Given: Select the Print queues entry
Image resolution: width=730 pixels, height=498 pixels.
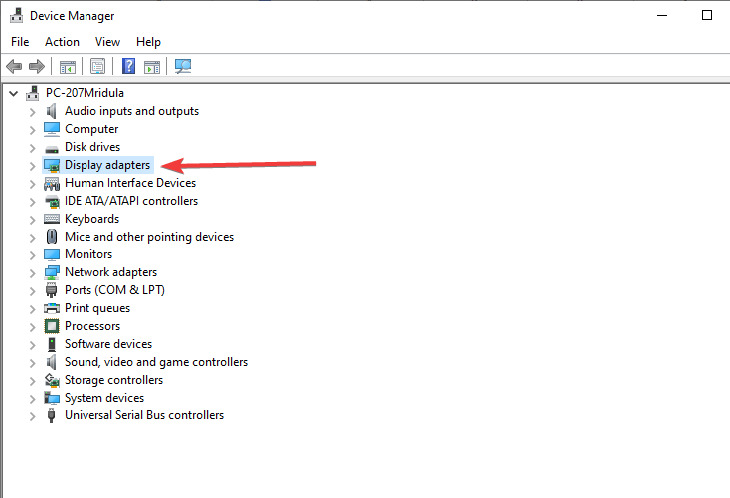Looking at the screenshot, I should pyautogui.click(x=97, y=308).
